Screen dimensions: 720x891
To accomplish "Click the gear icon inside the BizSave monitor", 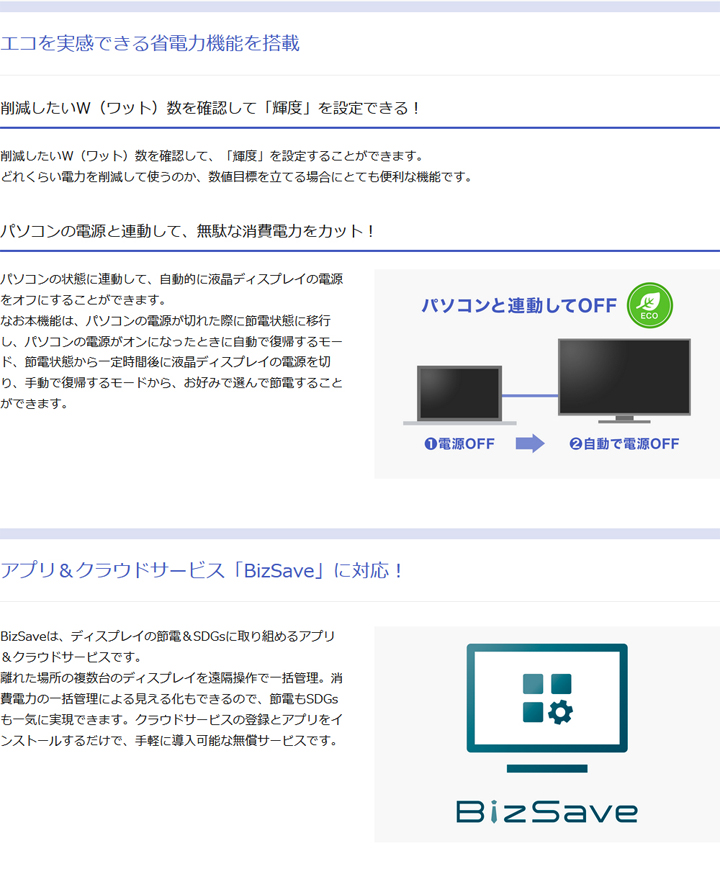I will 561,711.
